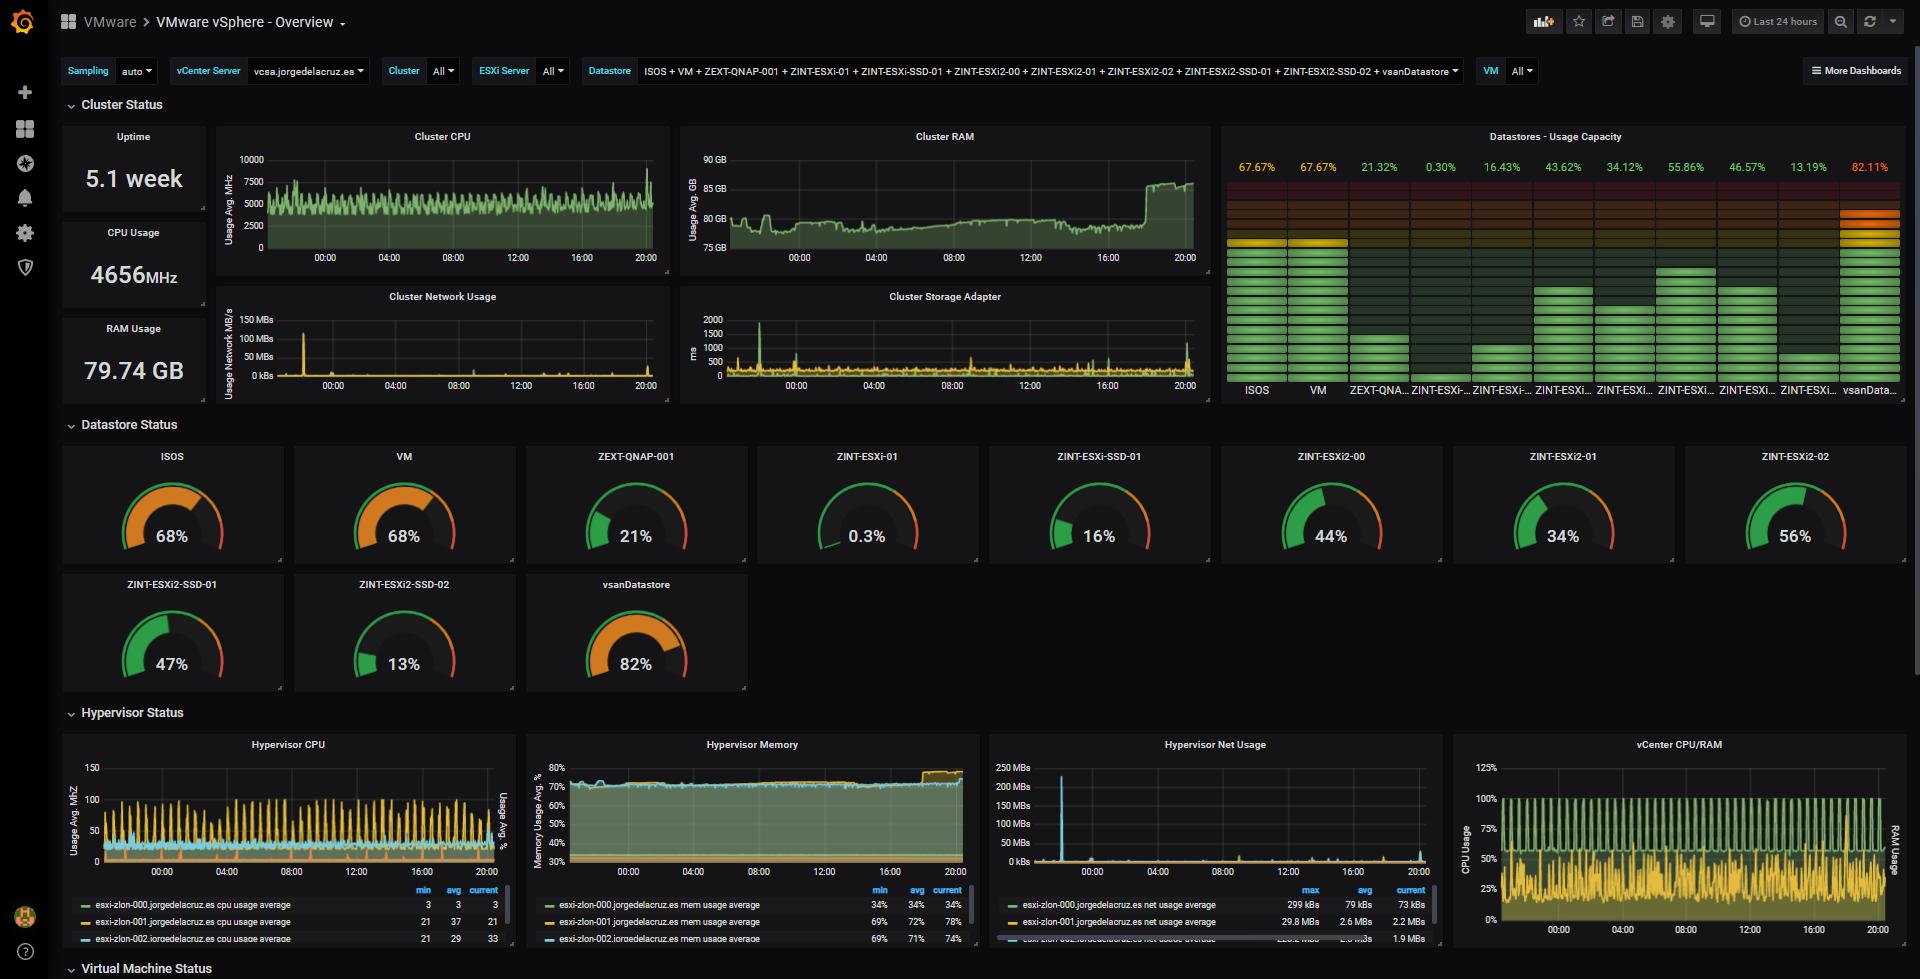Open the ESXi Server All dropdown
Viewport: 1920px width, 979px height.
[552, 71]
